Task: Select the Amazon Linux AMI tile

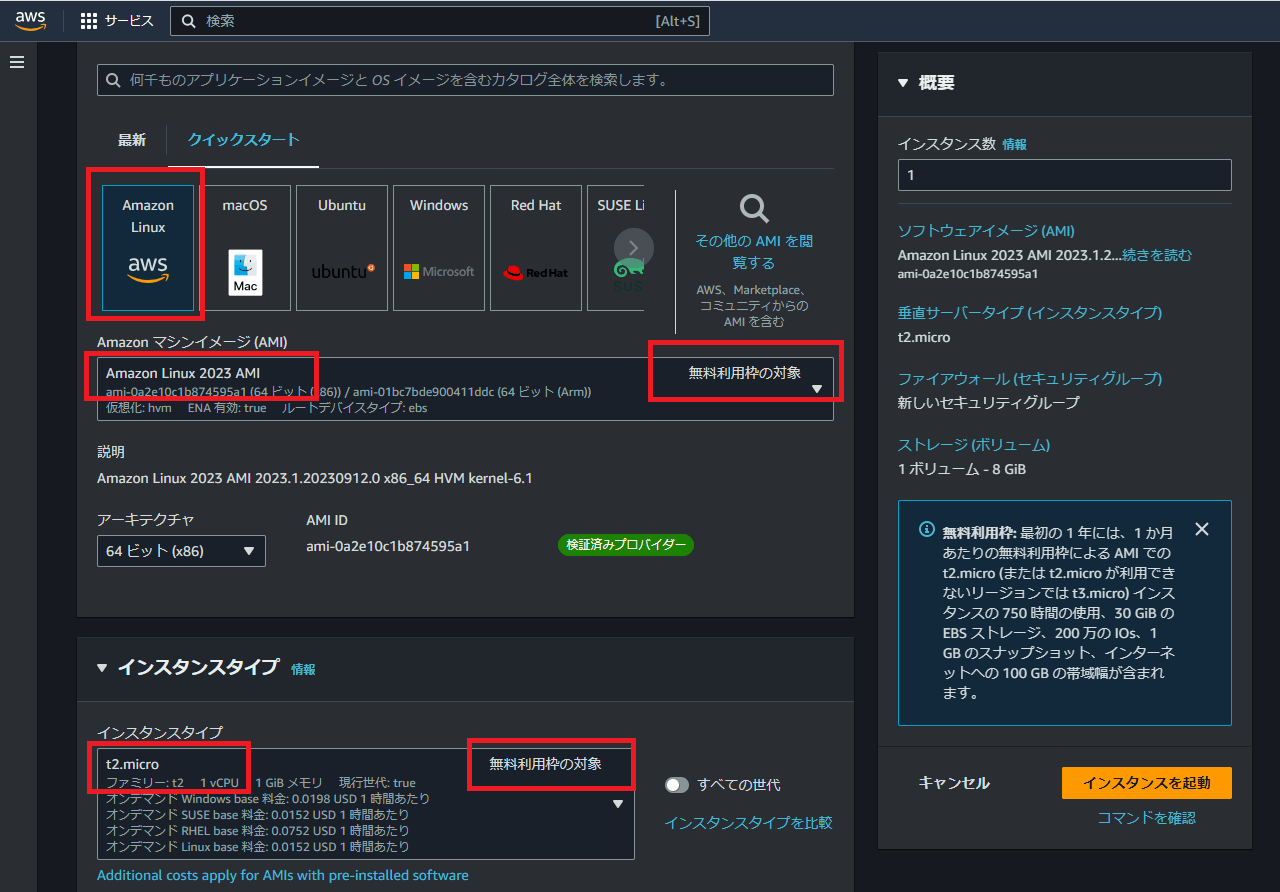Action: pyautogui.click(x=148, y=248)
